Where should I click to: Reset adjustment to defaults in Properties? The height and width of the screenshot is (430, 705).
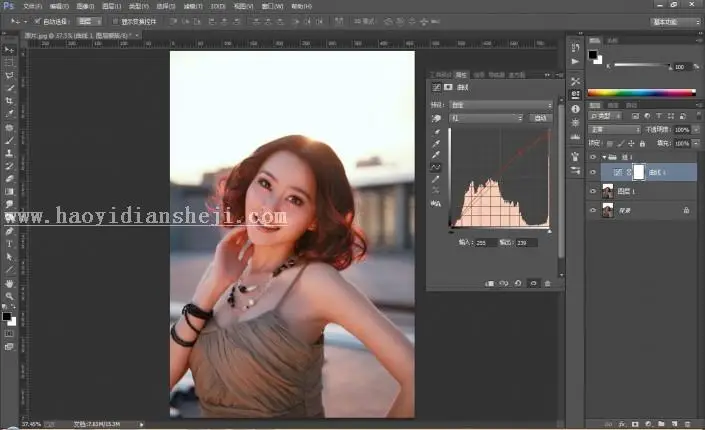click(x=518, y=283)
